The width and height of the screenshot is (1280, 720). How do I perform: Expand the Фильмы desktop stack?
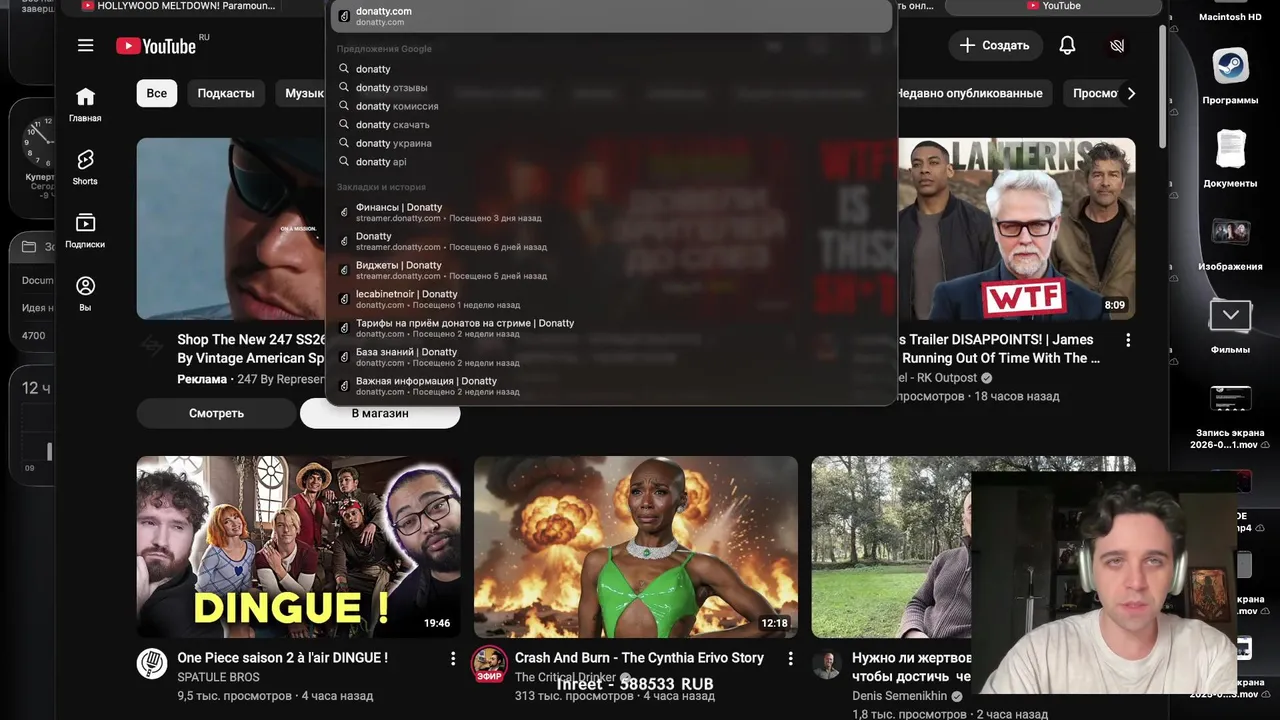1230,325
